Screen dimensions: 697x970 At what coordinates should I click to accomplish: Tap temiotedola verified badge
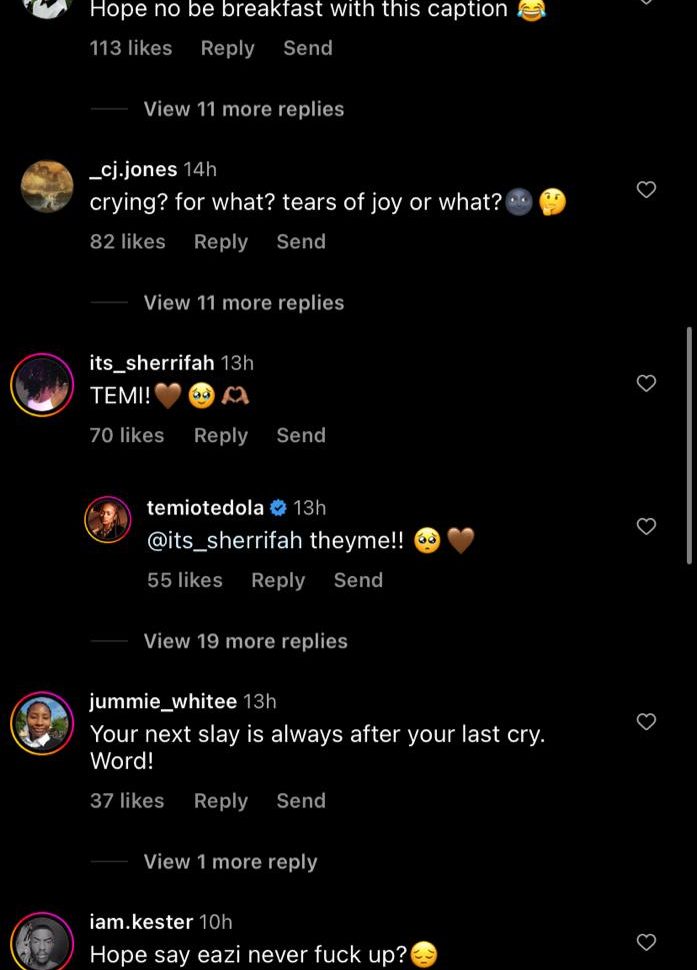pos(279,508)
